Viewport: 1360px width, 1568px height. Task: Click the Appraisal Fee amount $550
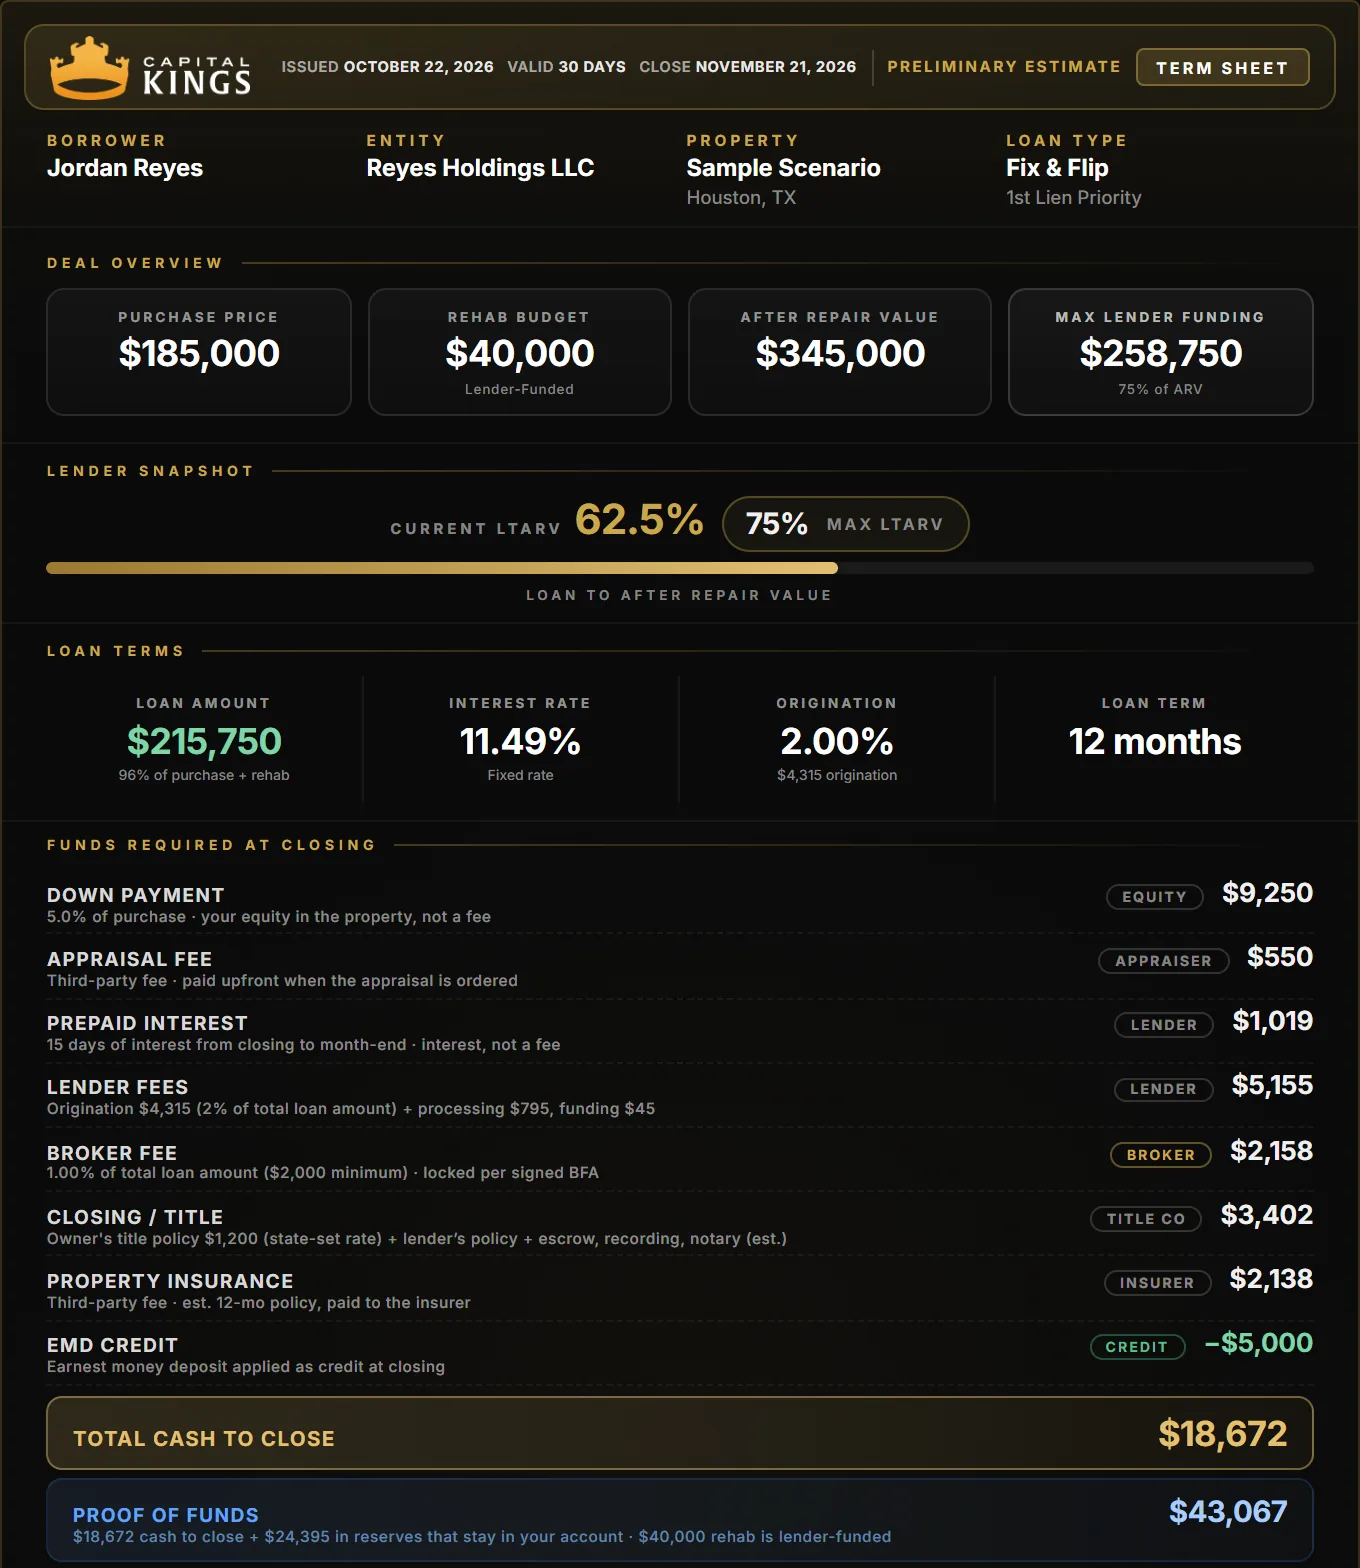[x=1280, y=957]
